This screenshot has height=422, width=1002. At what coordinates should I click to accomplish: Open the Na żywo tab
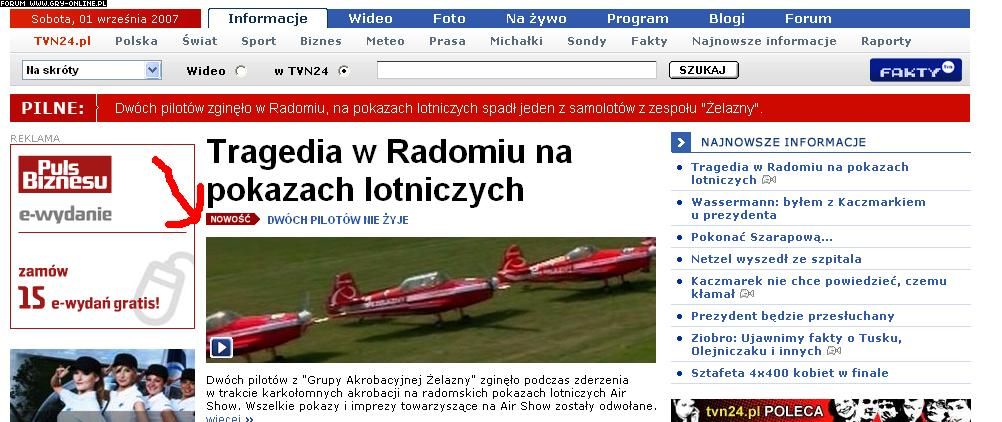pyautogui.click(x=536, y=19)
